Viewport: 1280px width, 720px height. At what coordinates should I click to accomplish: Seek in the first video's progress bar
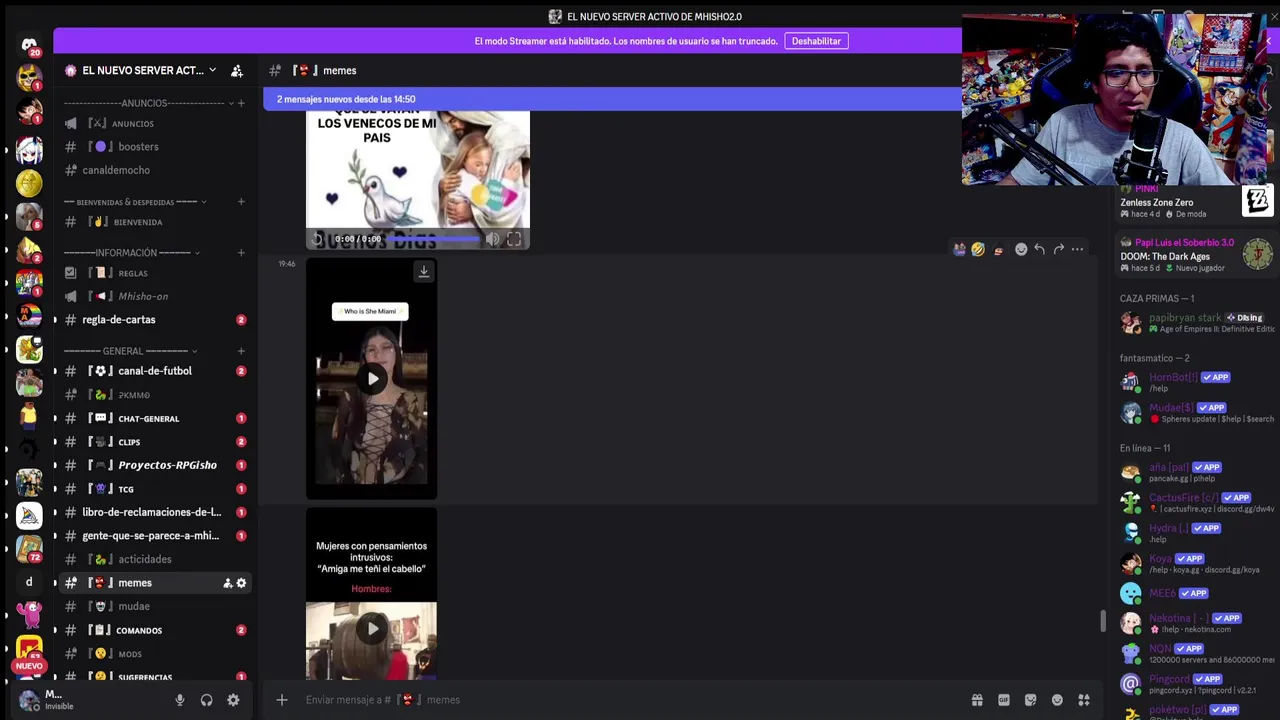432,239
